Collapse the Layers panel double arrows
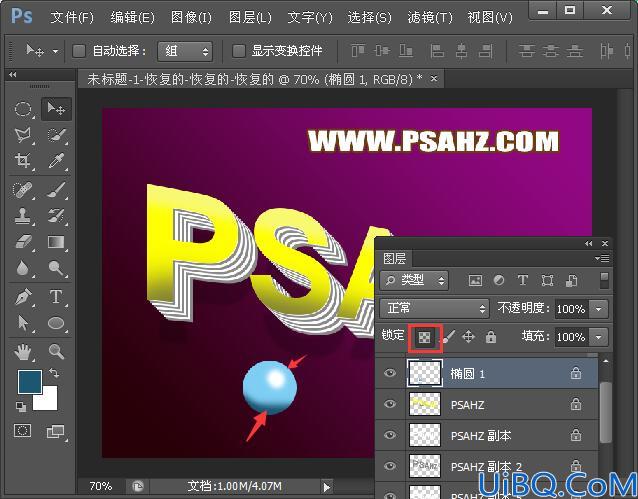Viewport: 638px width, 499px height. click(x=589, y=243)
